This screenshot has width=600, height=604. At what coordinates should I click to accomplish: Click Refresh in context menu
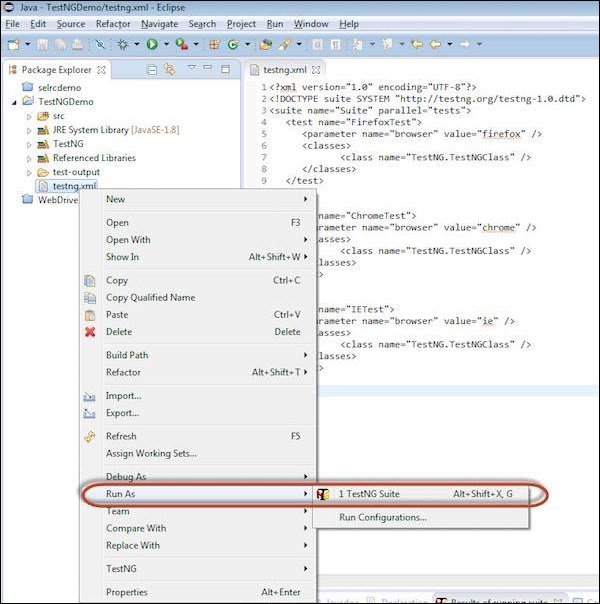(x=198, y=436)
